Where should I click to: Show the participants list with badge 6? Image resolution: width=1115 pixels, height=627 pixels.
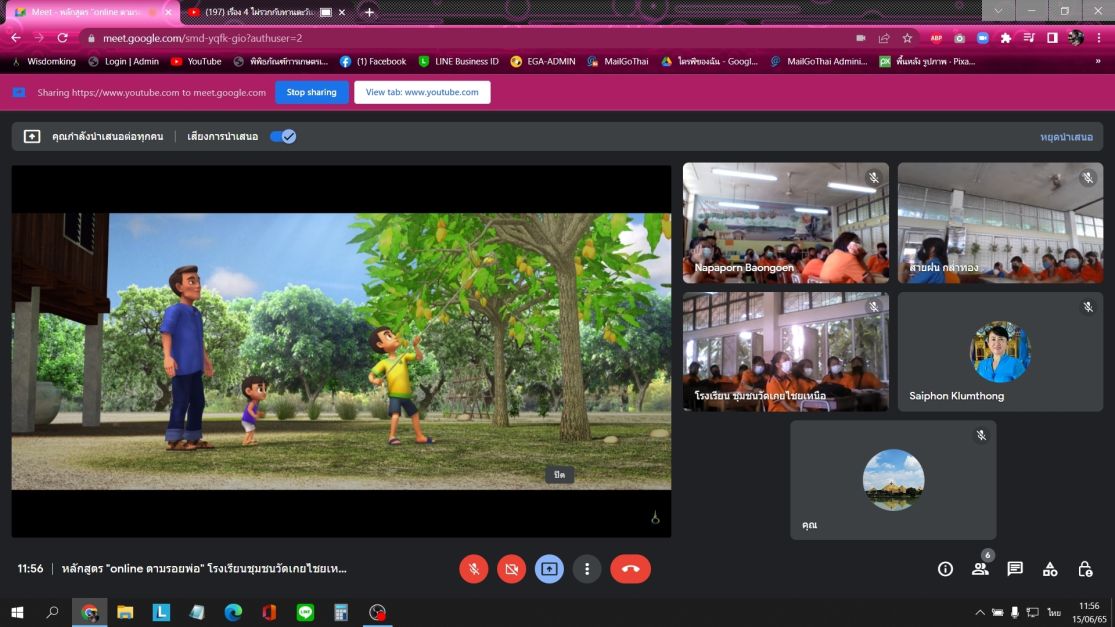click(x=981, y=569)
